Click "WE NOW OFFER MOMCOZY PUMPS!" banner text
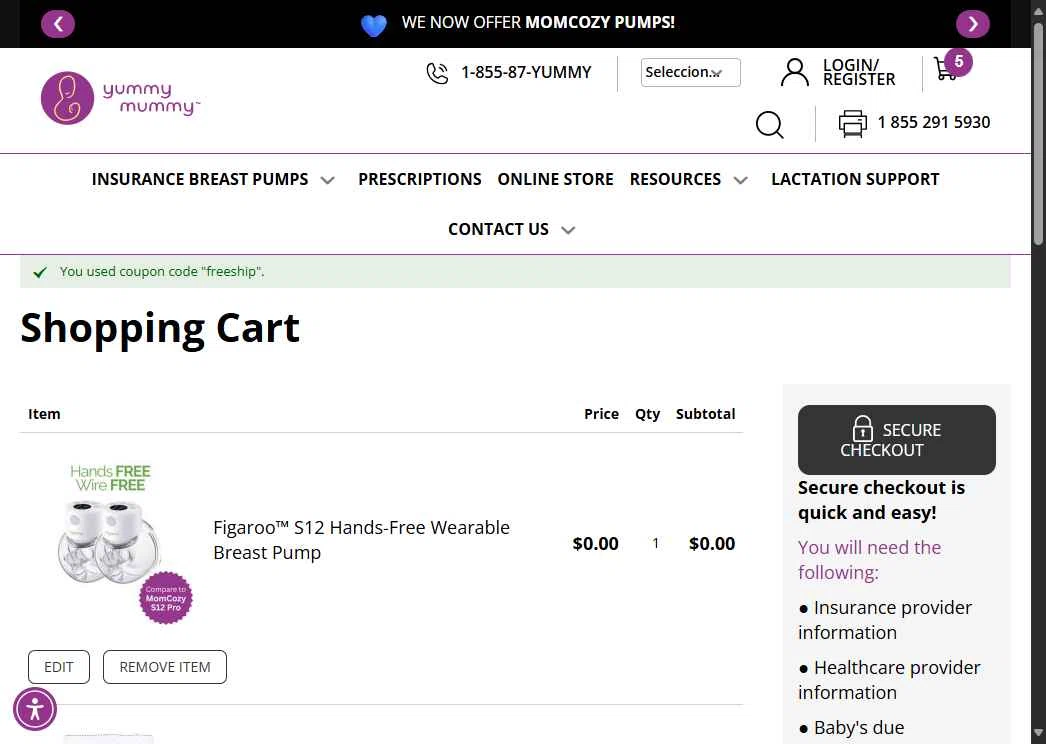This screenshot has width=1046, height=744. point(538,23)
